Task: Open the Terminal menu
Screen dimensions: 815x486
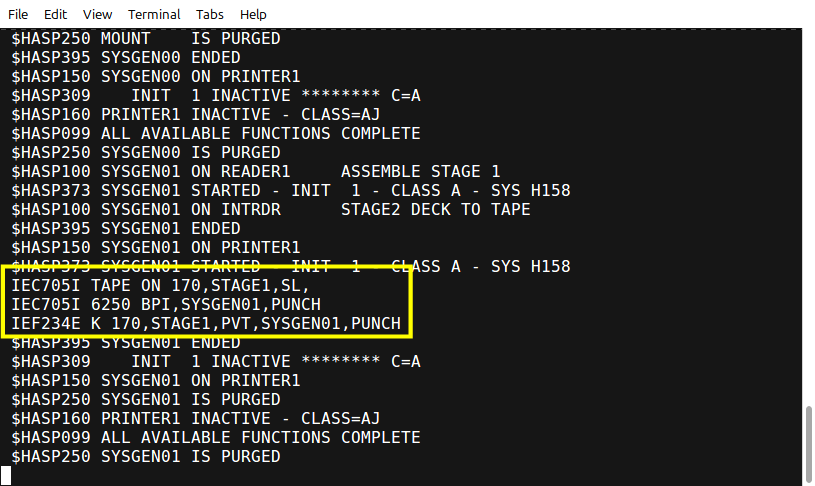Action: [154, 14]
